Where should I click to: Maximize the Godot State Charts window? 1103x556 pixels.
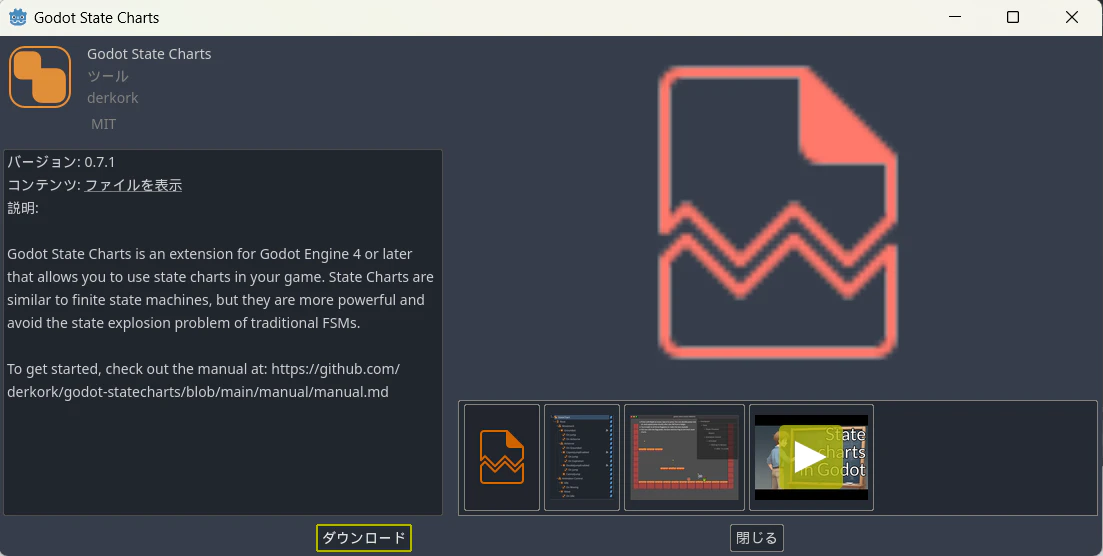pos(1013,17)
